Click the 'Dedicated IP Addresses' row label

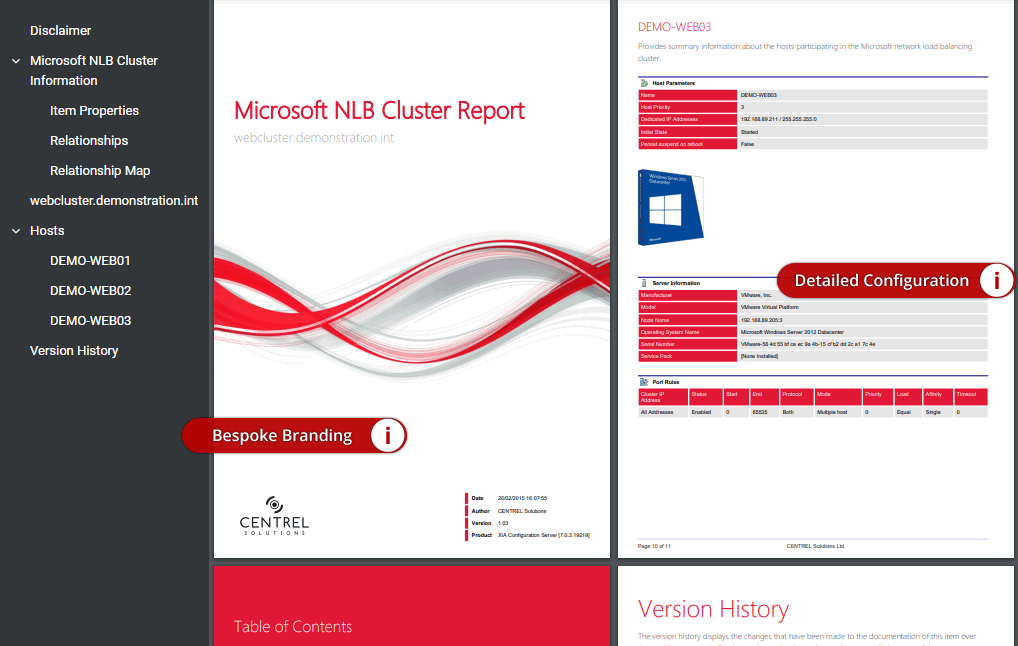click(688, 119)
